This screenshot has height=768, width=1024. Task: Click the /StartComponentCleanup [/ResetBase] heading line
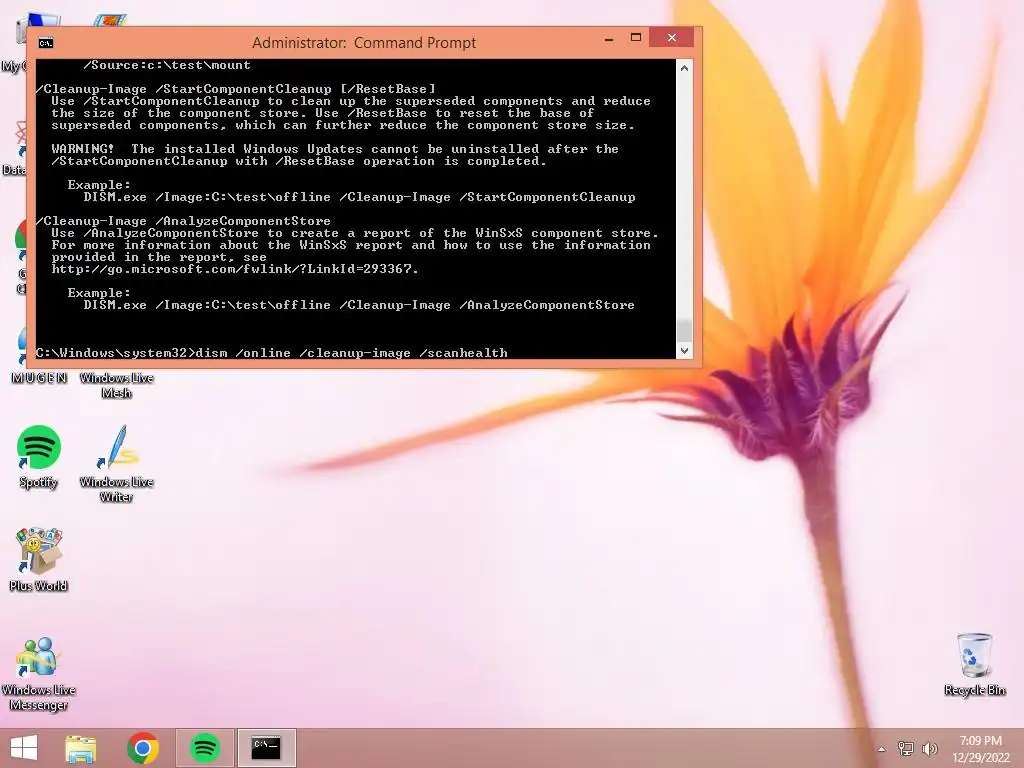(x=236, y=89)
